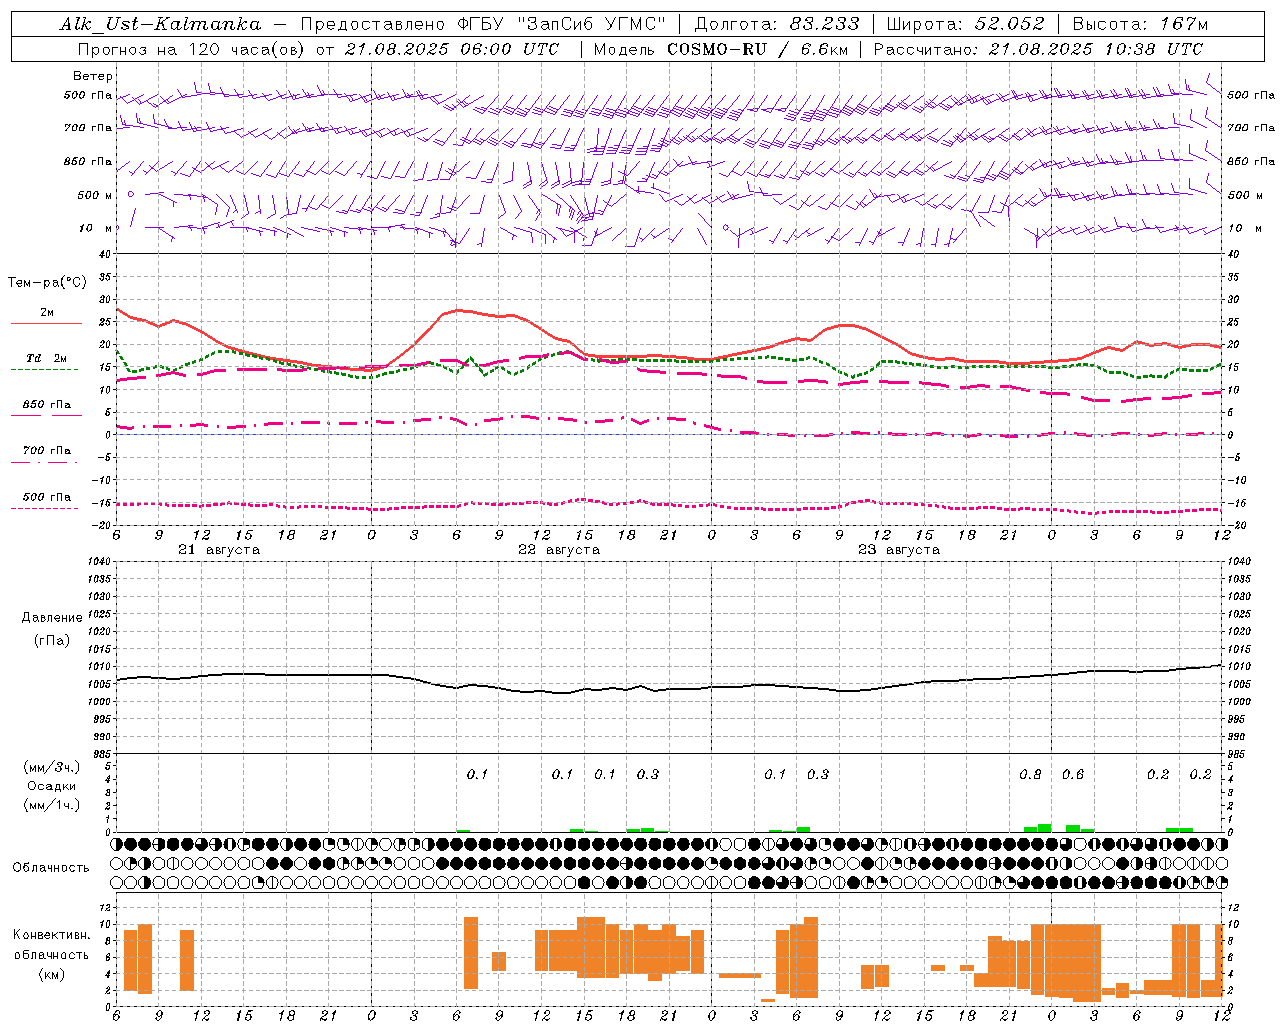Click the Осадки precipitation label
1280x1024 pixels.
point(52,786)
